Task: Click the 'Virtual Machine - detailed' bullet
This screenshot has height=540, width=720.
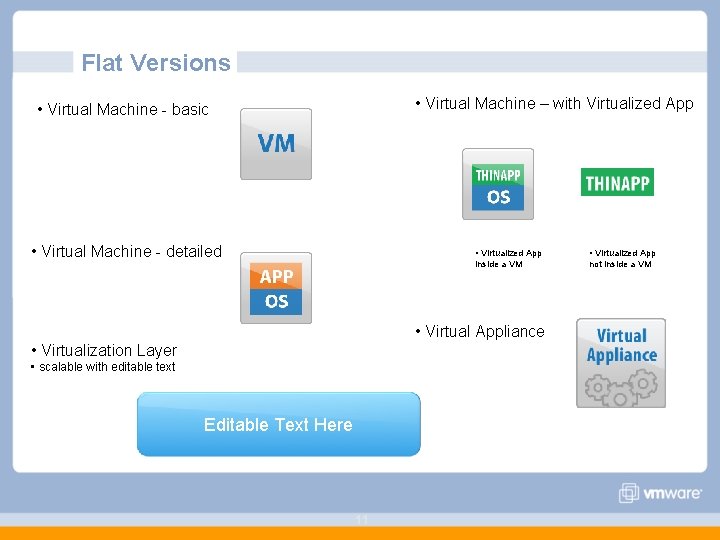Action: (127, 251)
